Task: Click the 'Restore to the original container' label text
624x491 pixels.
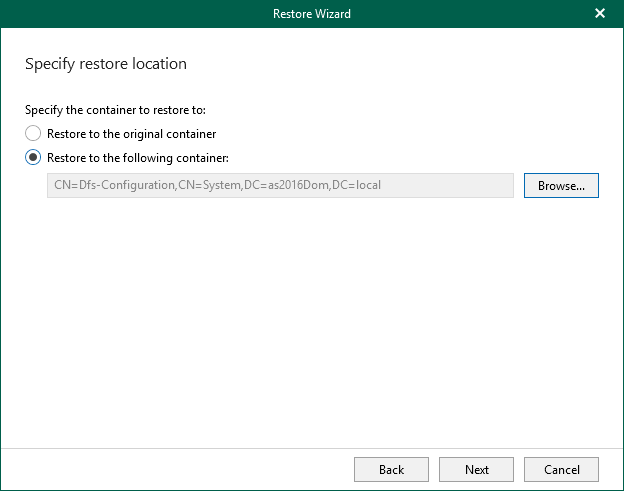Action: [131, 133]
